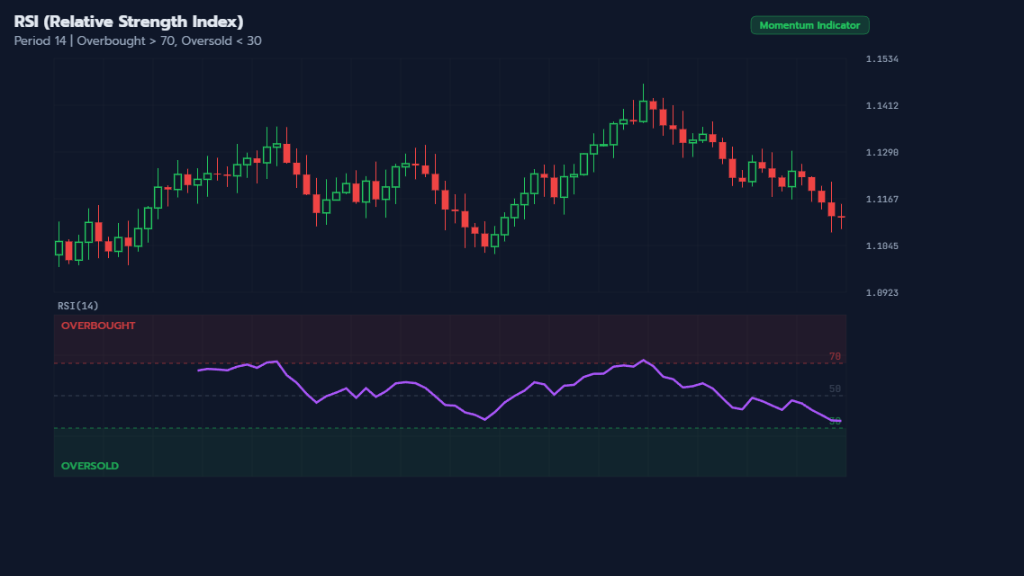This screenshot has width=1024, height=576.
Task: Click the OVERSOLD zone label
Action: (x=88, y=465)
